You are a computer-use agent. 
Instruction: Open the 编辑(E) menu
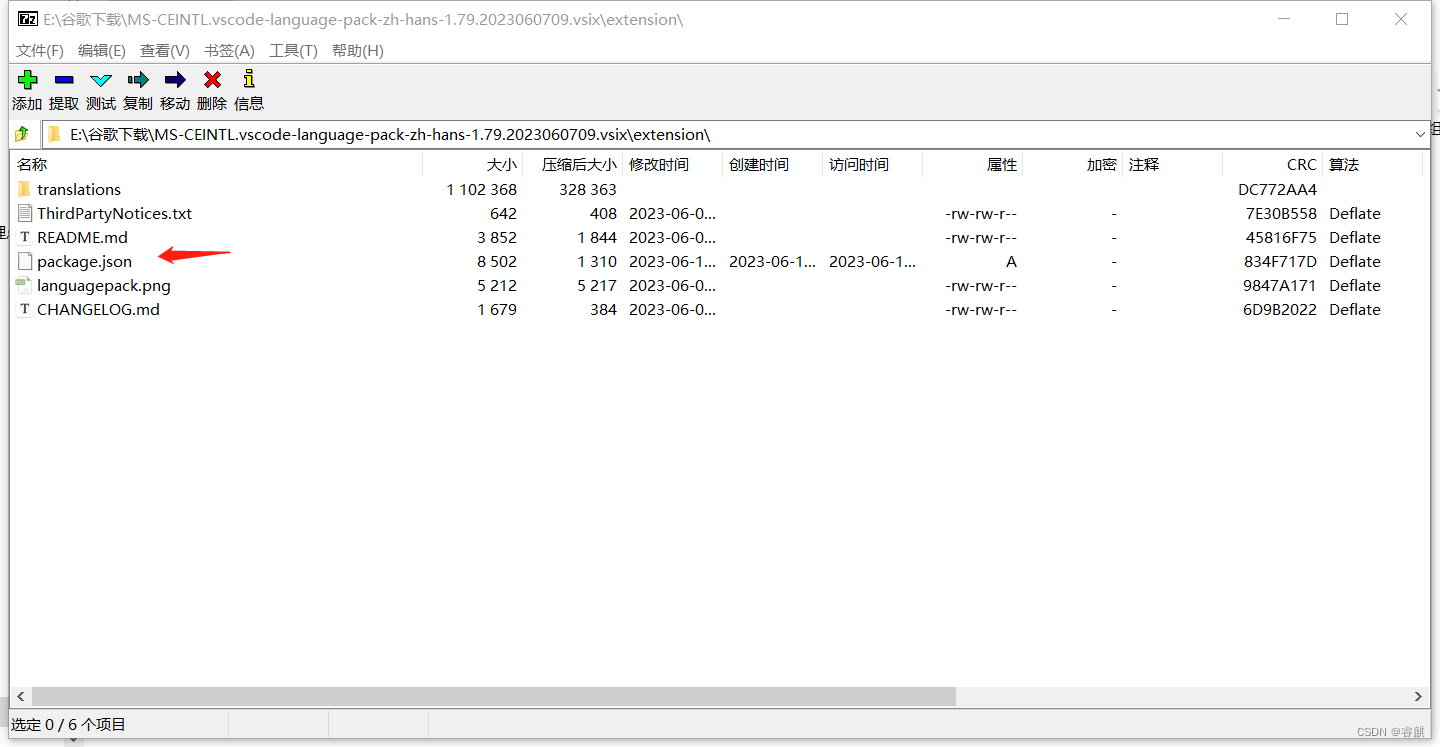[x=102, y=50]
